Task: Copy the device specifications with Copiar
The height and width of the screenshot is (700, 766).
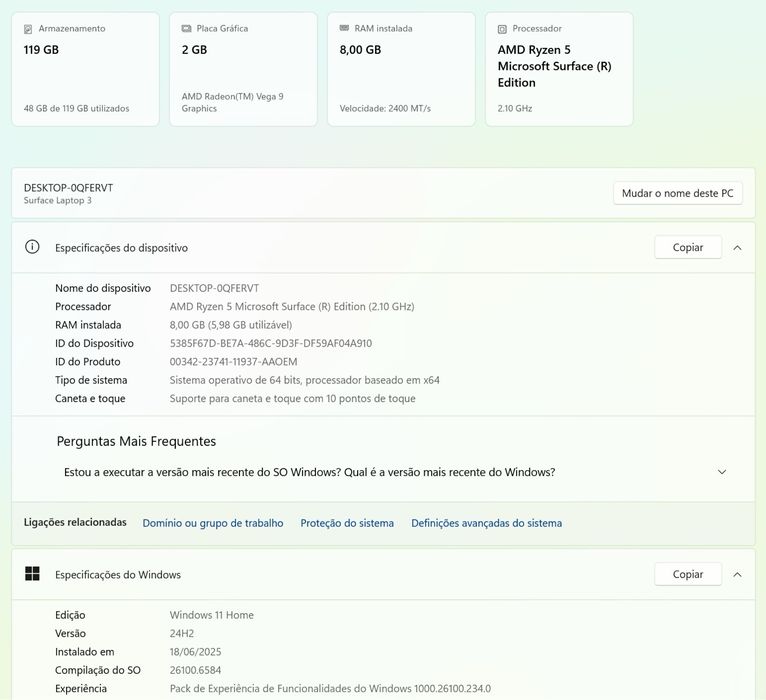Action: coord(687,247)
